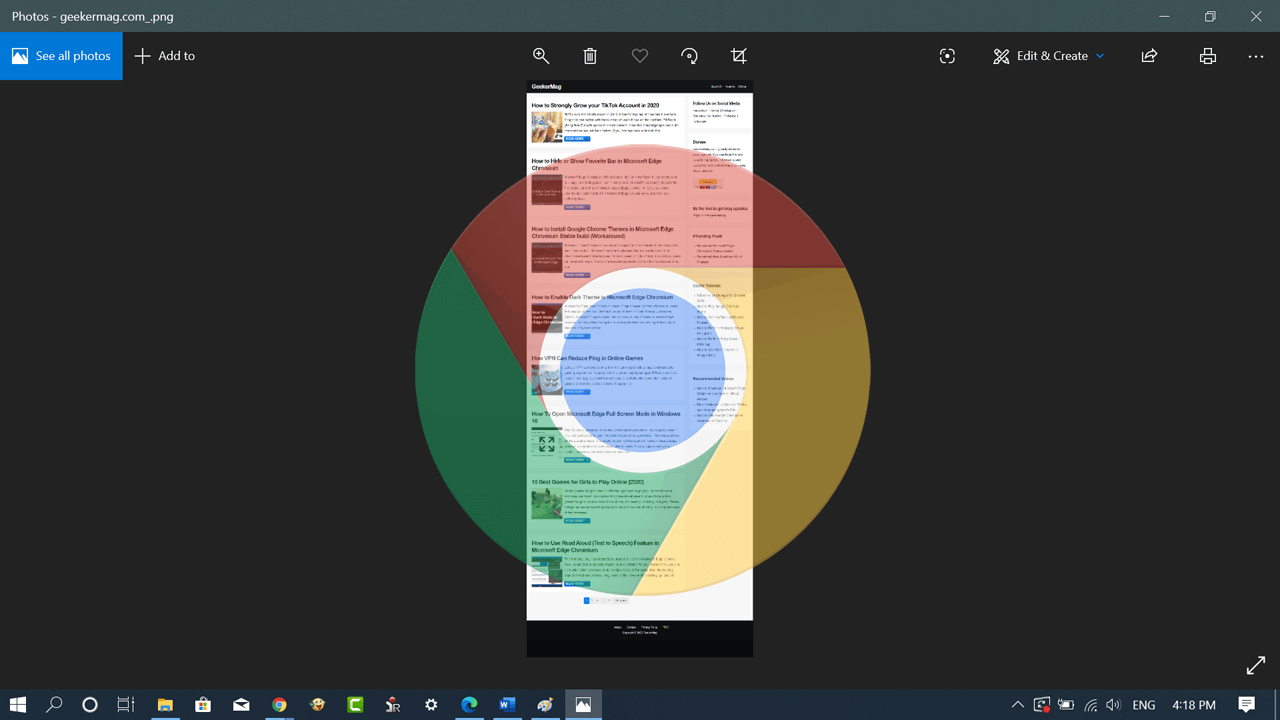Viewport: 1280px width, 720px height.
Task: Delete the photo with trash icon
Action: pyautogui.click(x=590, y=56)
